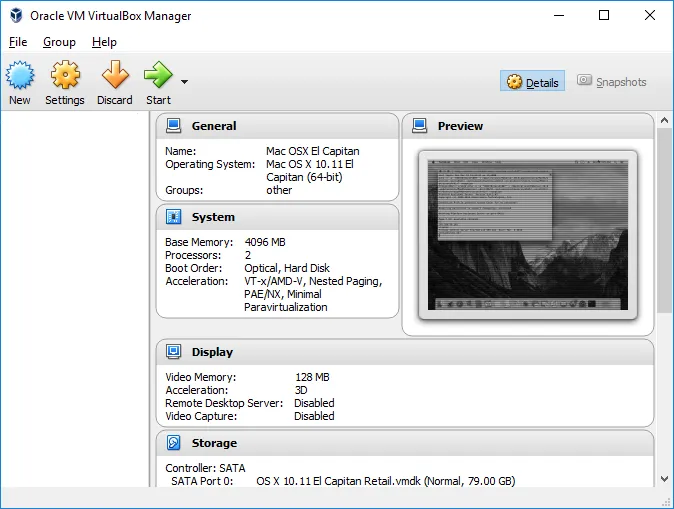Click the 'Mac OS X 10.11 El' operating system text

point(309,164)
